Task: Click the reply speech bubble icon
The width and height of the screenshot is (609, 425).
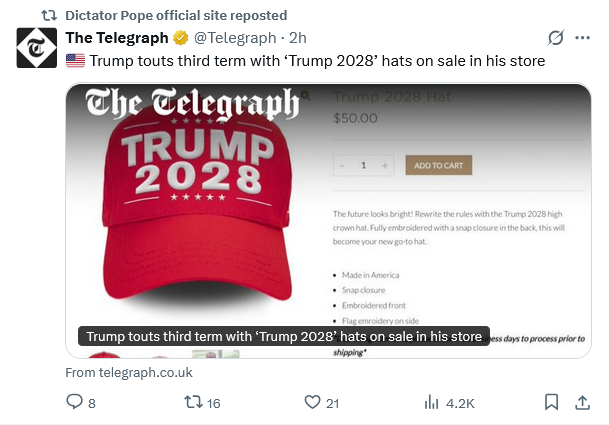Action: pyautogui.click(x=74, y=402)
